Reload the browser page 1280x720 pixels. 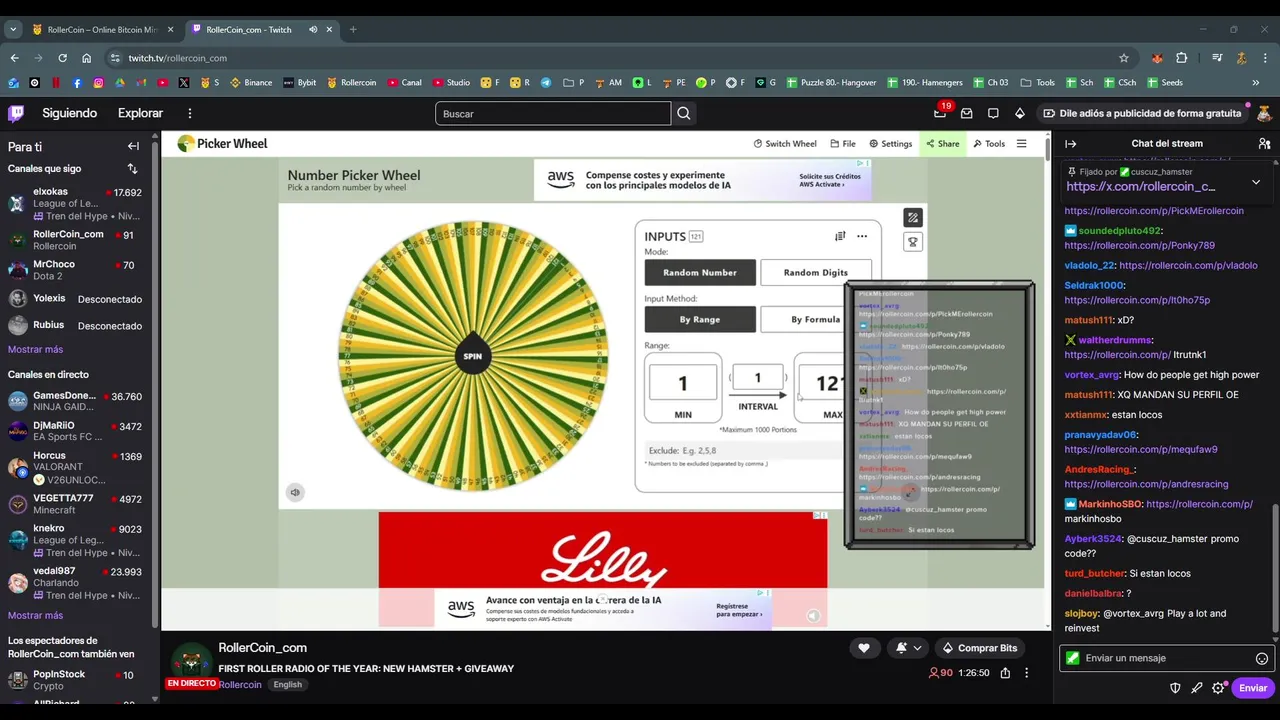point(62,58)
